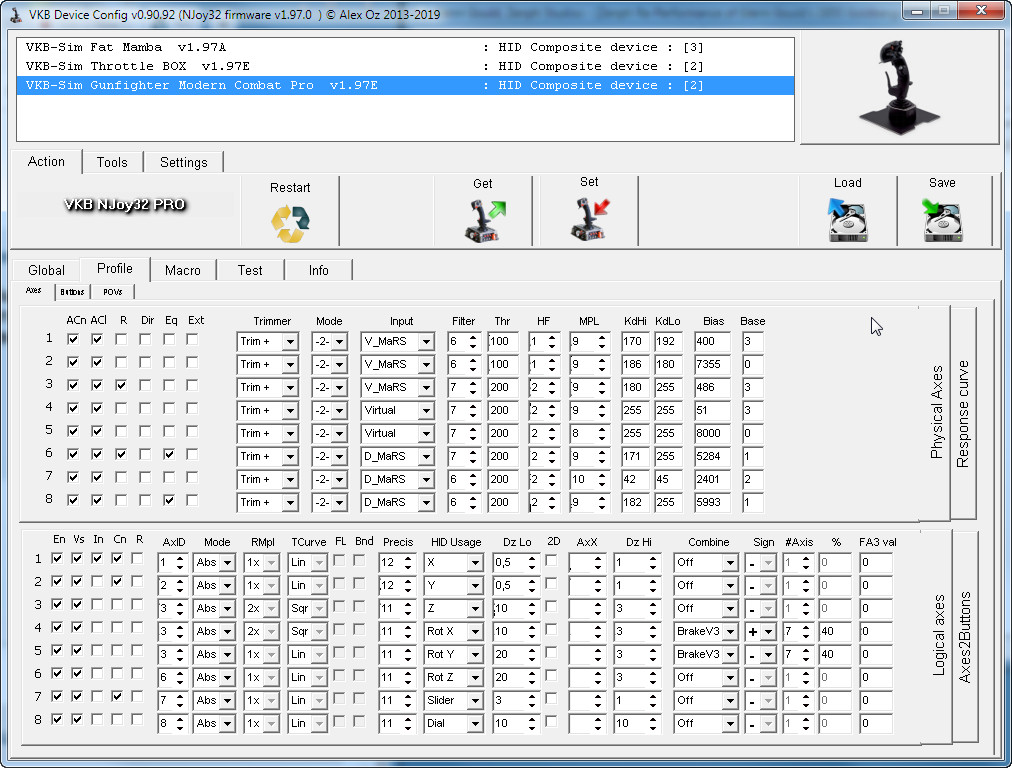
Task: Select Gunfighter Modern Combat Pro device row
Action: 405,85
